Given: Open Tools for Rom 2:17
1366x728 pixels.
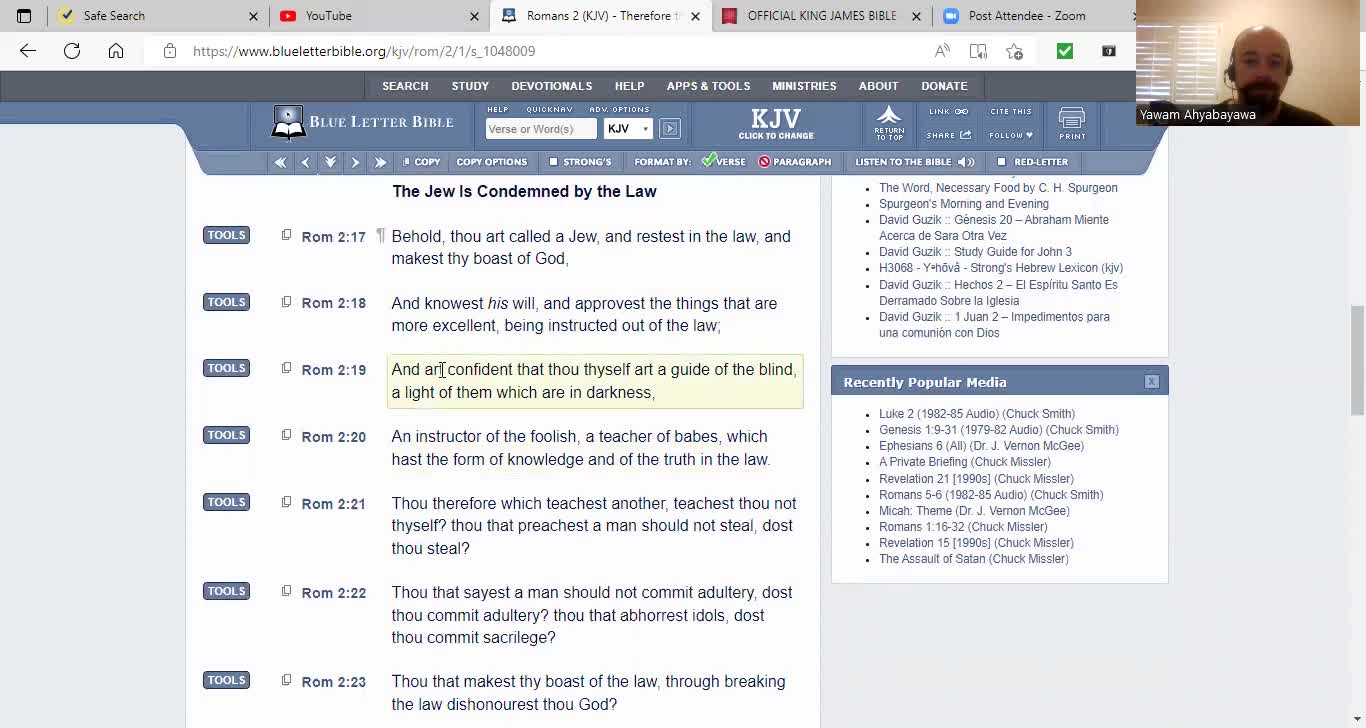Looking at the screenshot, I should [226, 235].
